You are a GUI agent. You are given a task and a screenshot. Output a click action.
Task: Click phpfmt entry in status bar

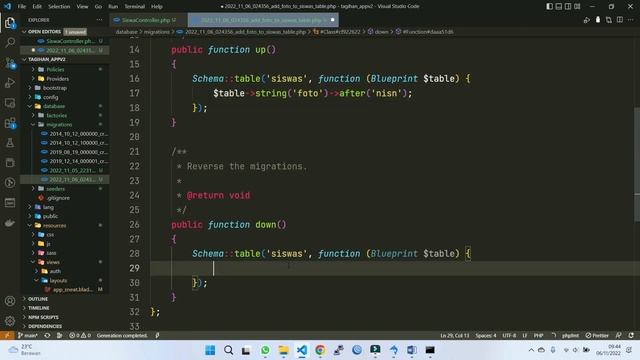point(570,336)
